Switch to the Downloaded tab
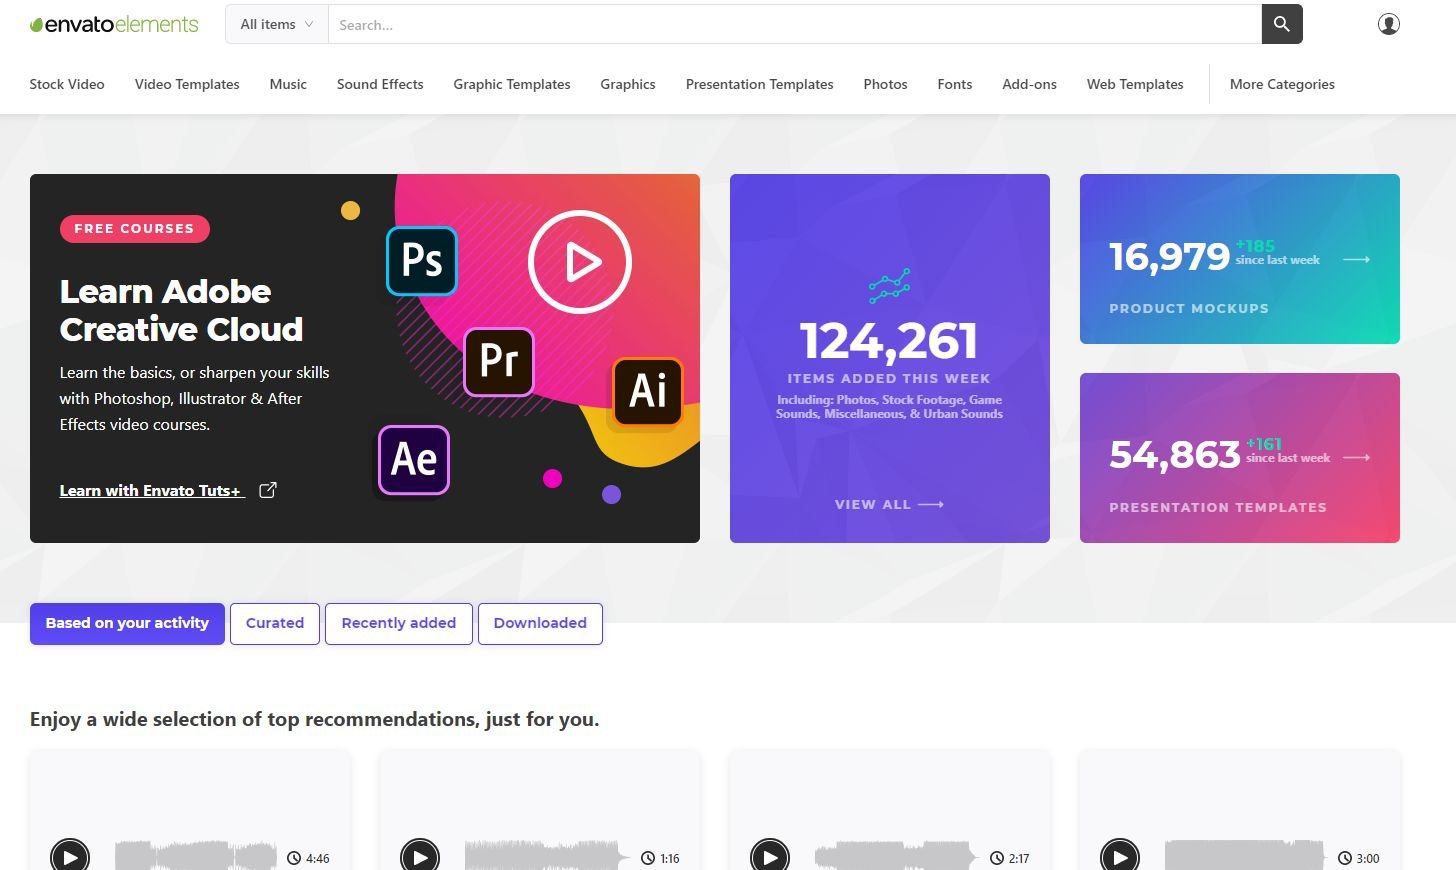This screenshot has width=1456, height=870. [x=540, y=623]
